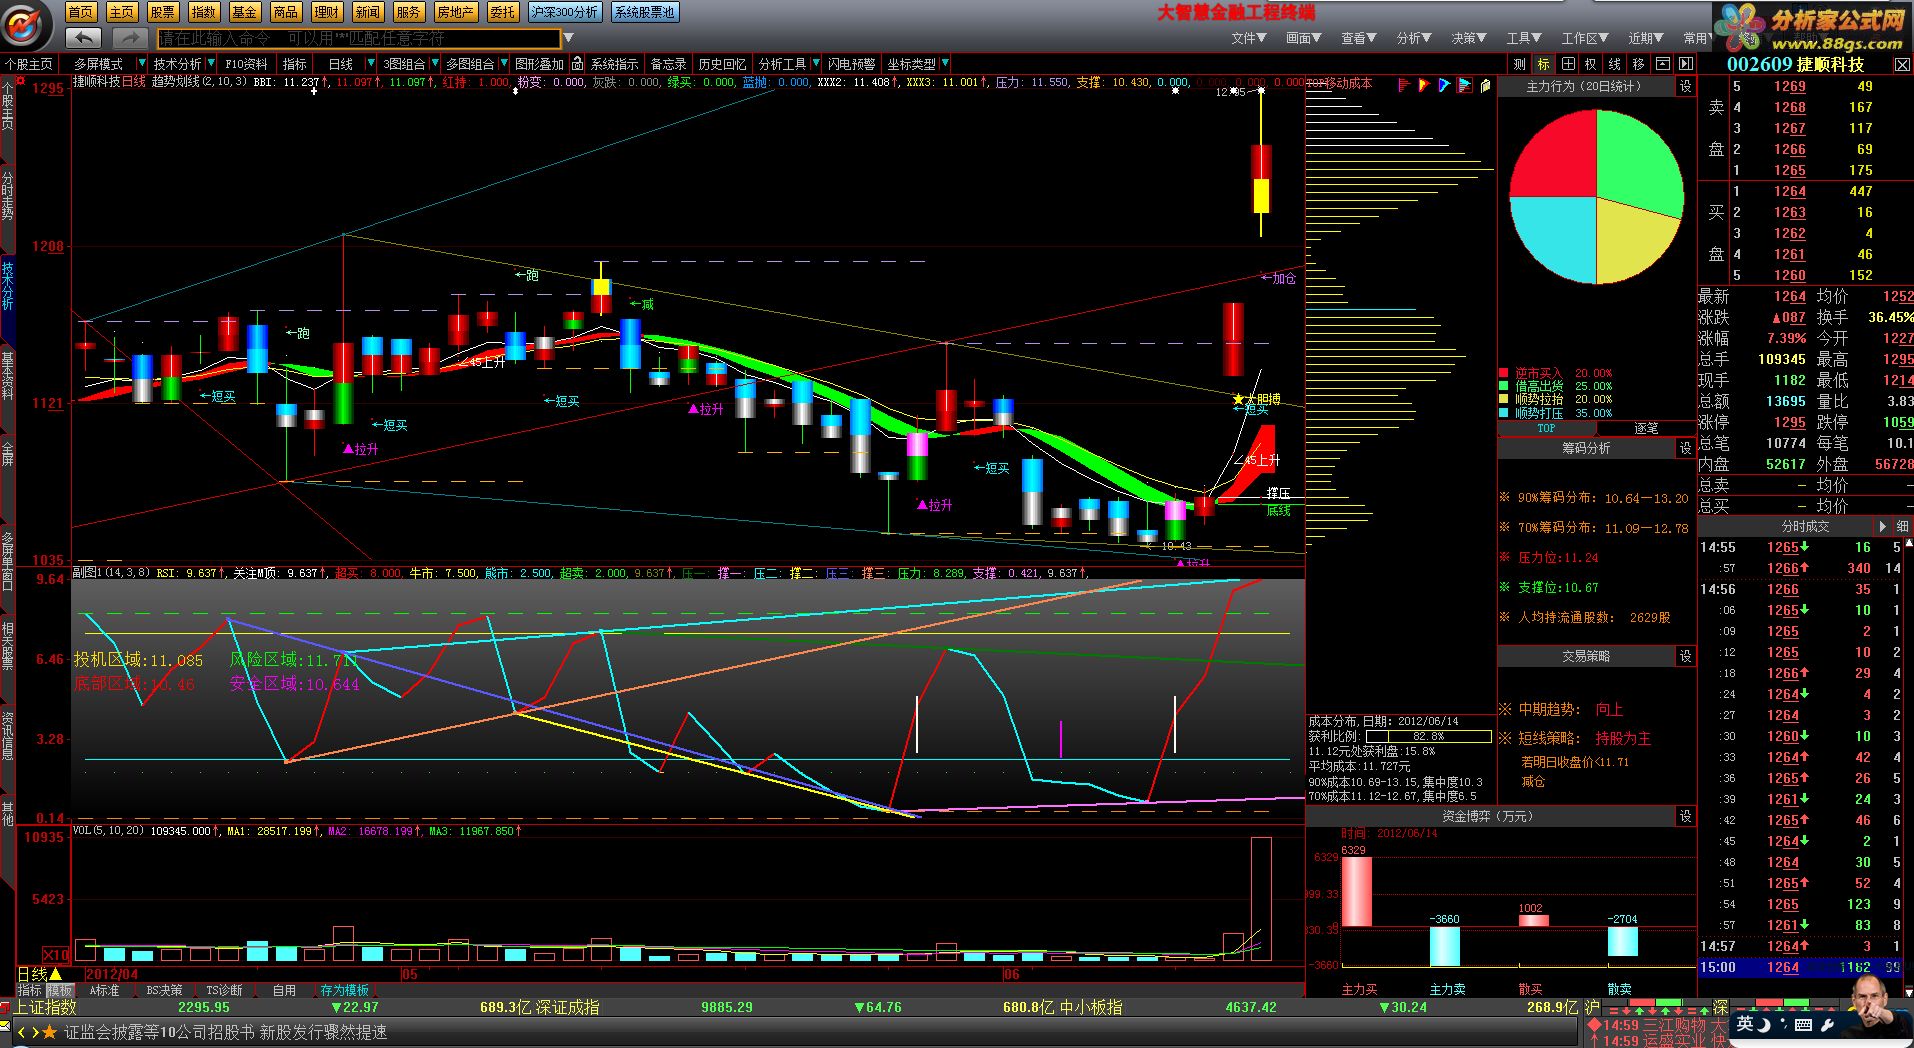This screenshot has height=1048, width=1914.
Task: Click the grid layout icon beside 标
Action: [1567, 63]
